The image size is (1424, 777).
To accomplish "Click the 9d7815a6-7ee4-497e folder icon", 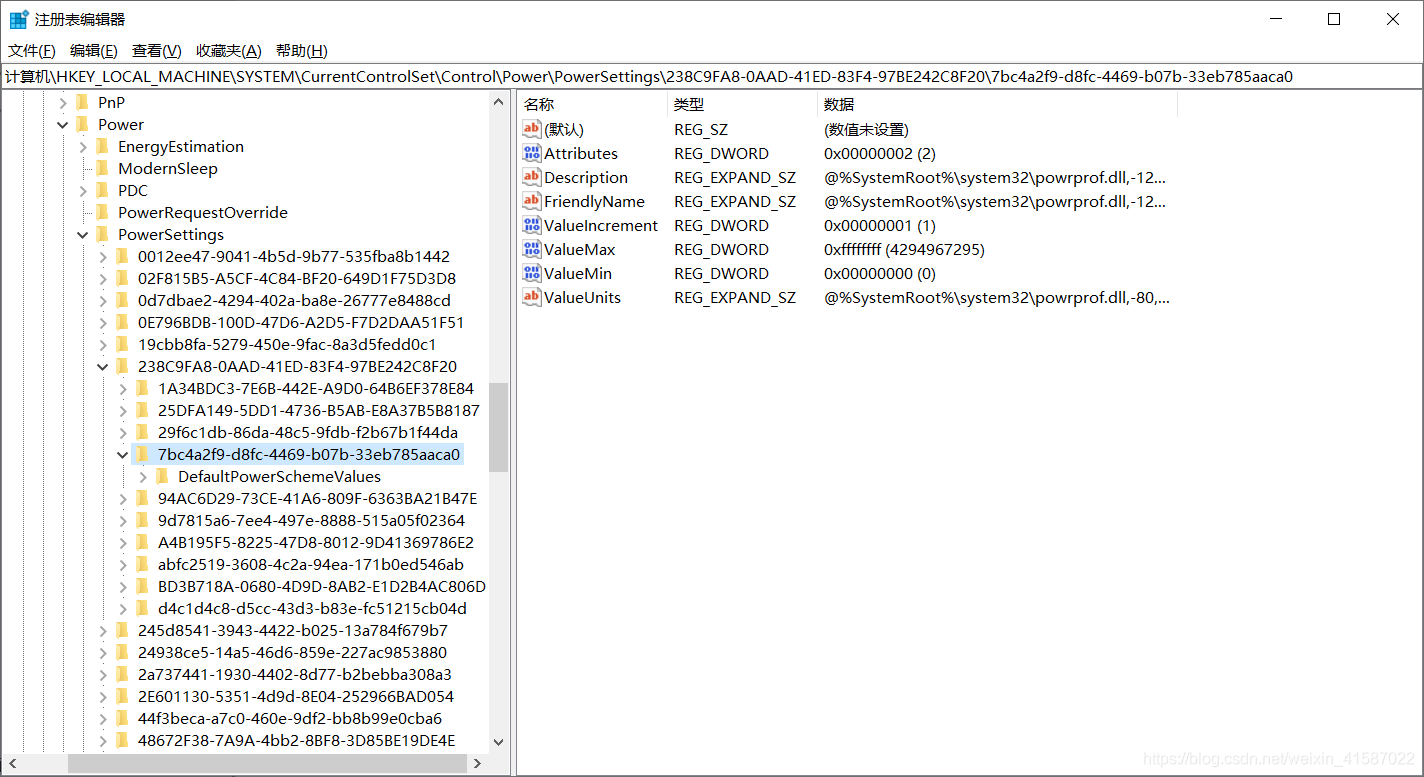I will [143, 520].
